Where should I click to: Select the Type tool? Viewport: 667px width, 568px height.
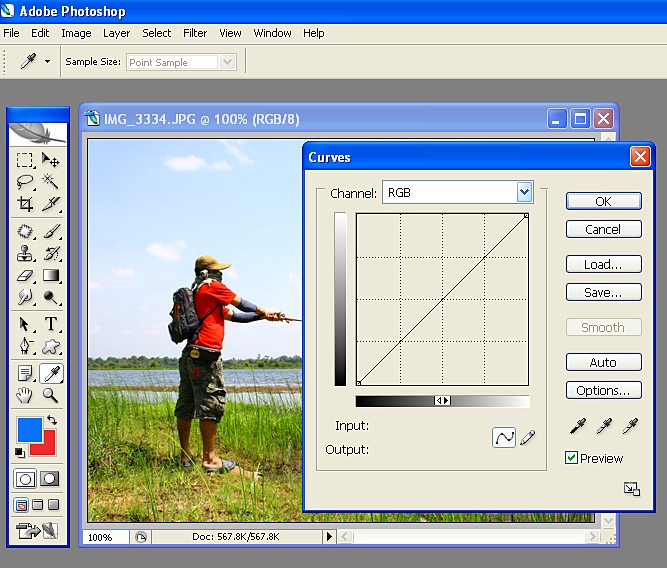pos(51,324)
